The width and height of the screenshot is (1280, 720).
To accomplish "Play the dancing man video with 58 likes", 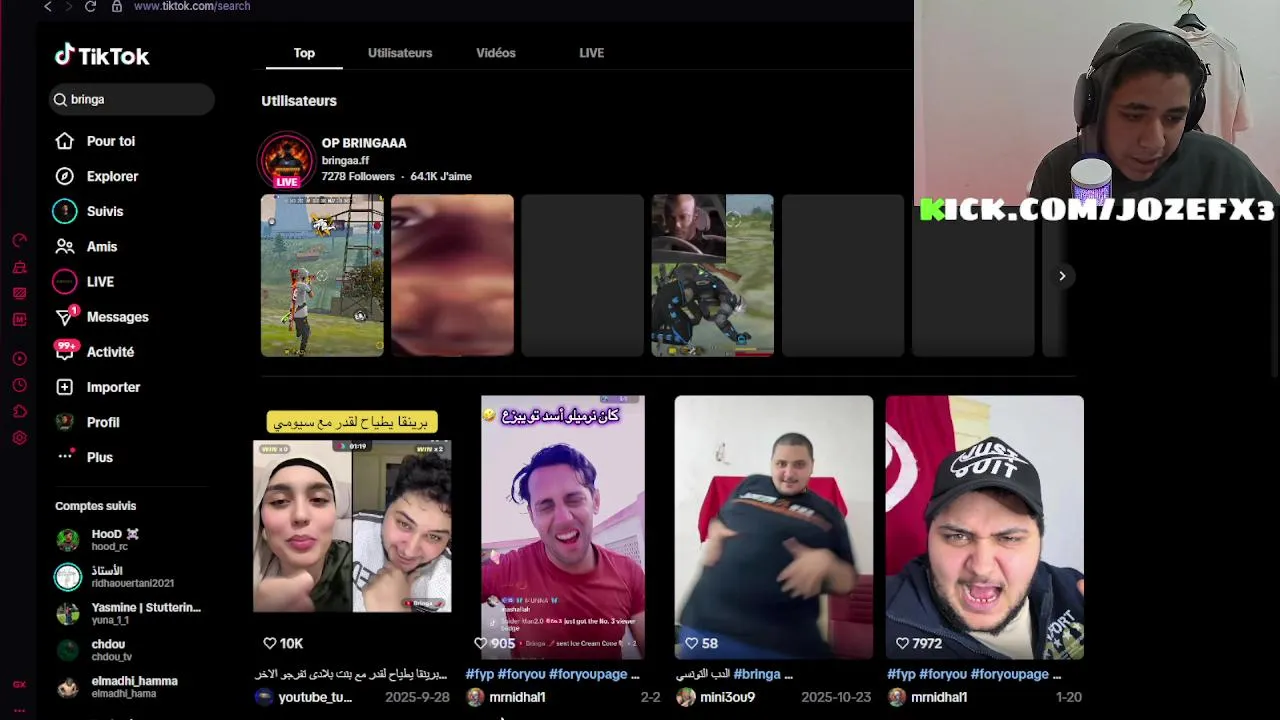I will point(774,527).
